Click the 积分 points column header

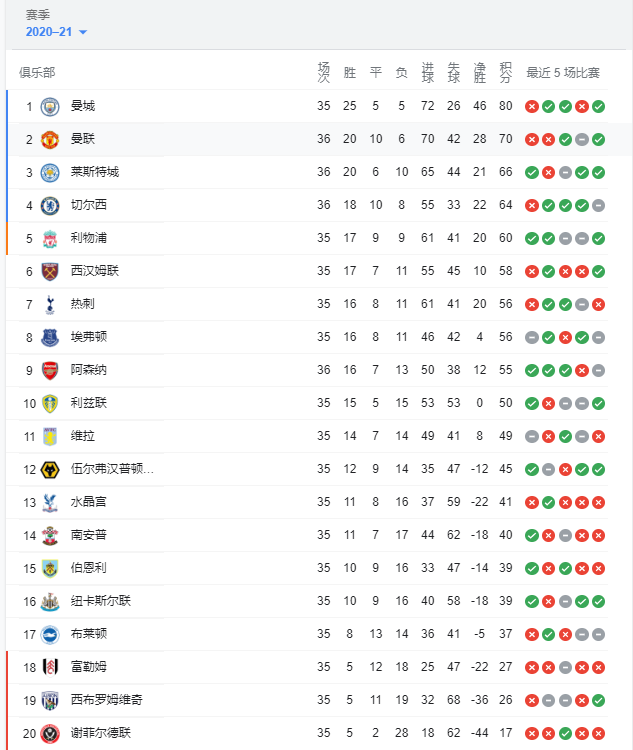tap(506, 73)
